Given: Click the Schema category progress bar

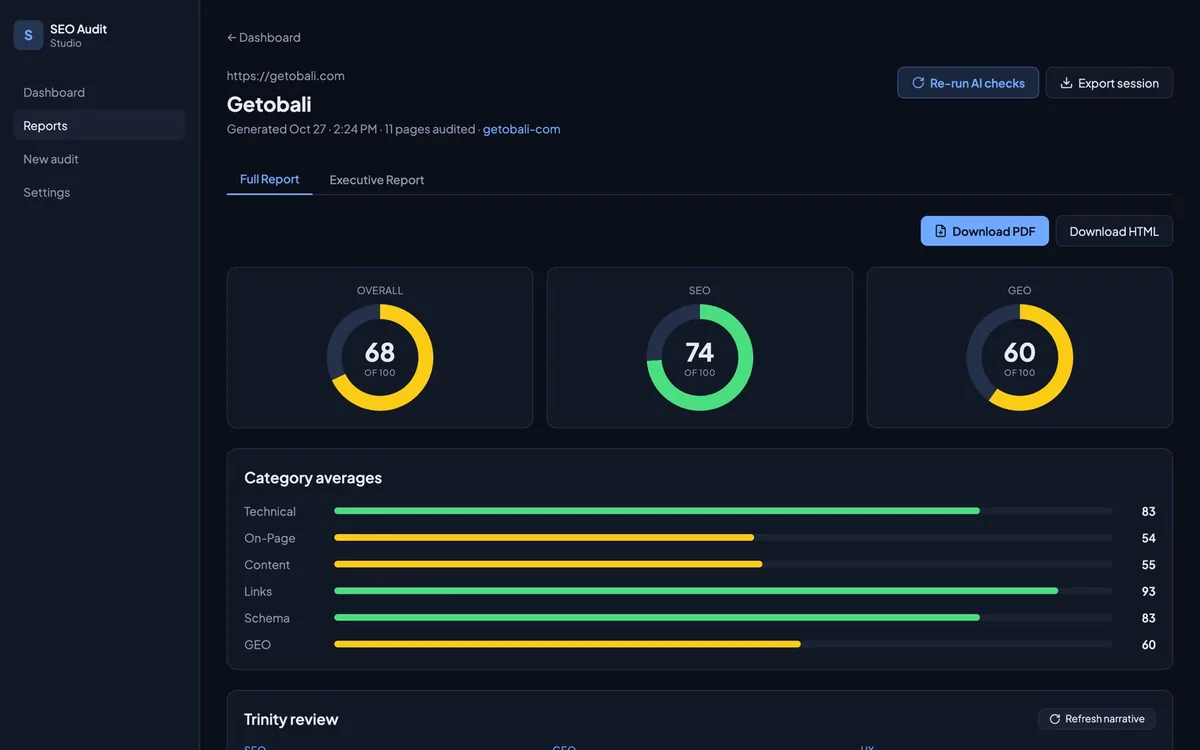Looking at the screenshot, I should click(x=723, y=618).
